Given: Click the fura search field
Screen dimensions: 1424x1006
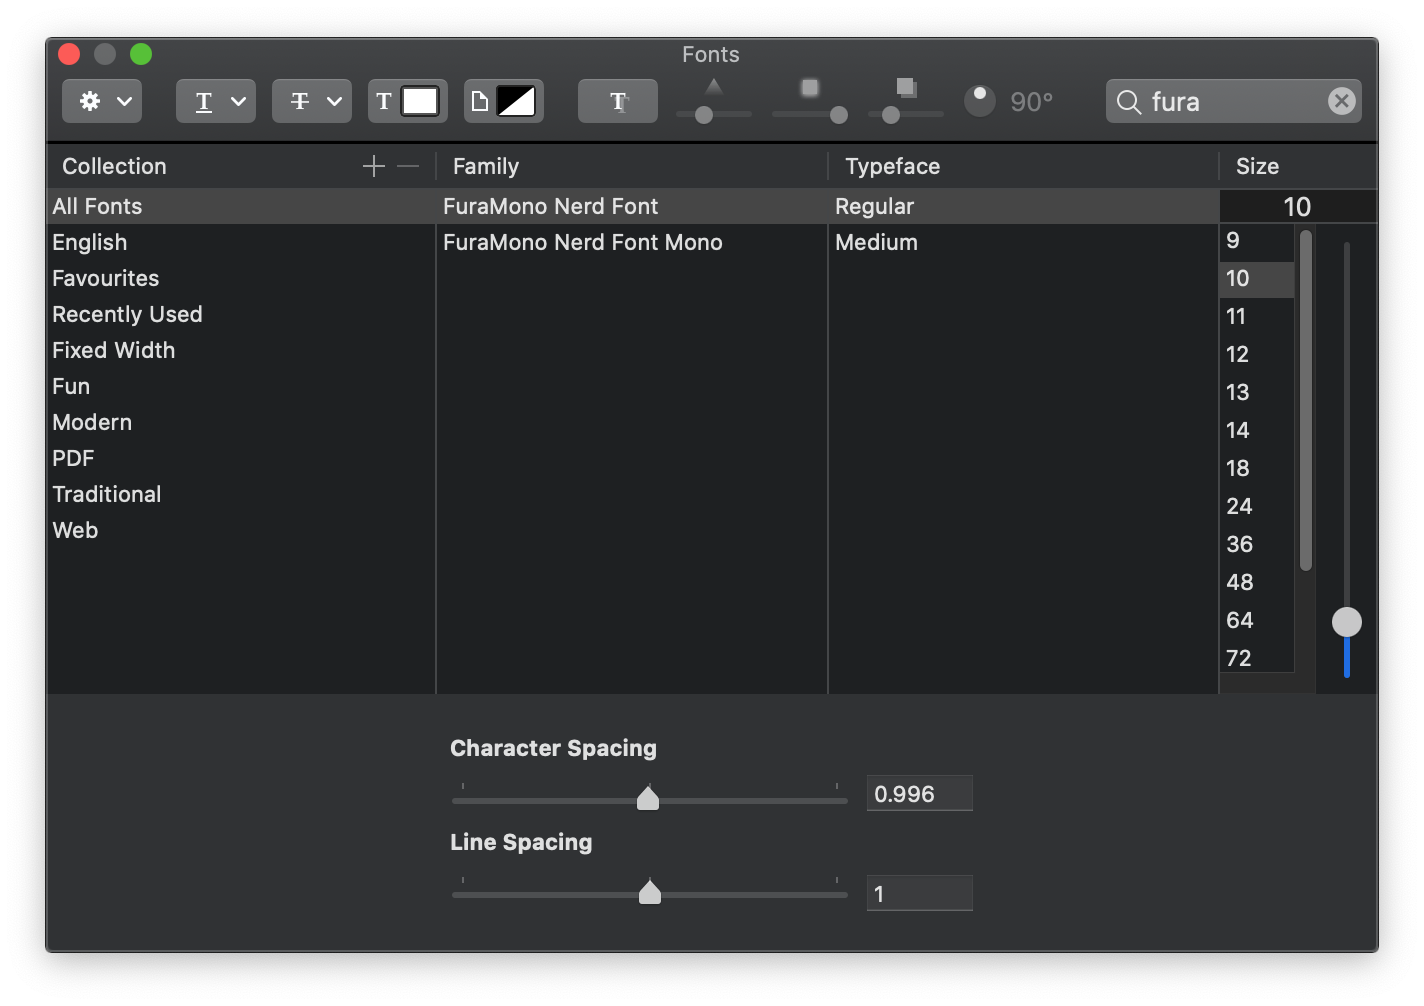Looking at the screenshot, I should point(1234,101).
